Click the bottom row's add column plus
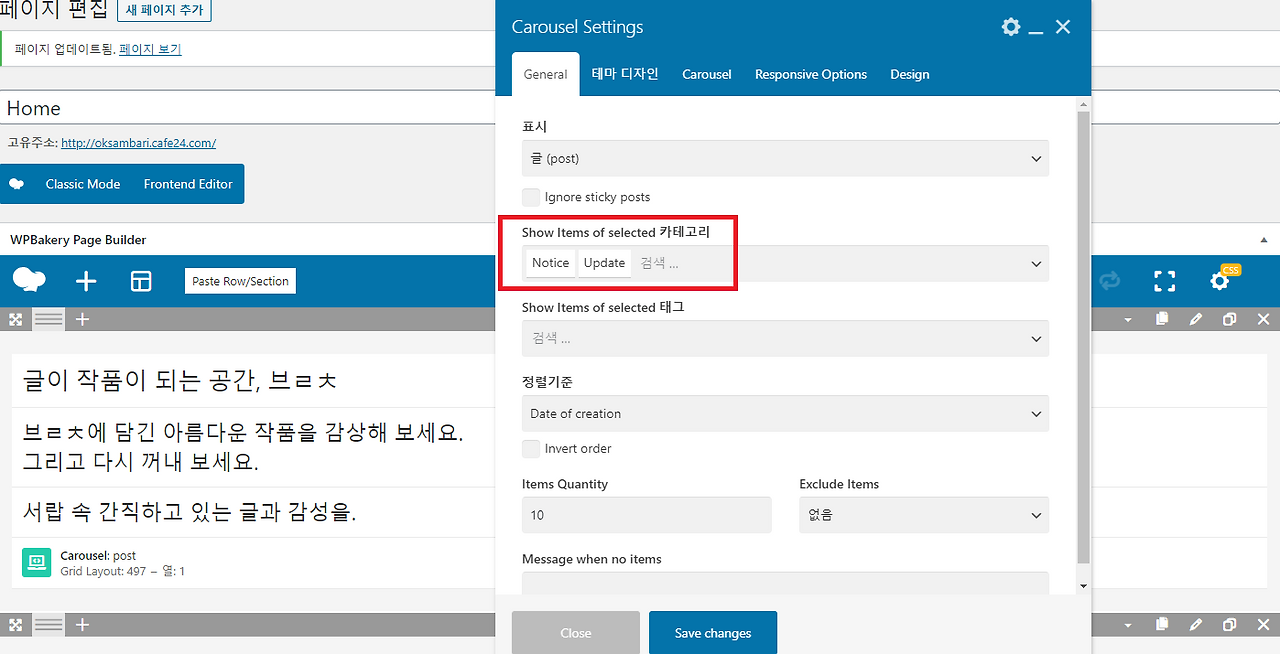 click(x=83, y=625)
